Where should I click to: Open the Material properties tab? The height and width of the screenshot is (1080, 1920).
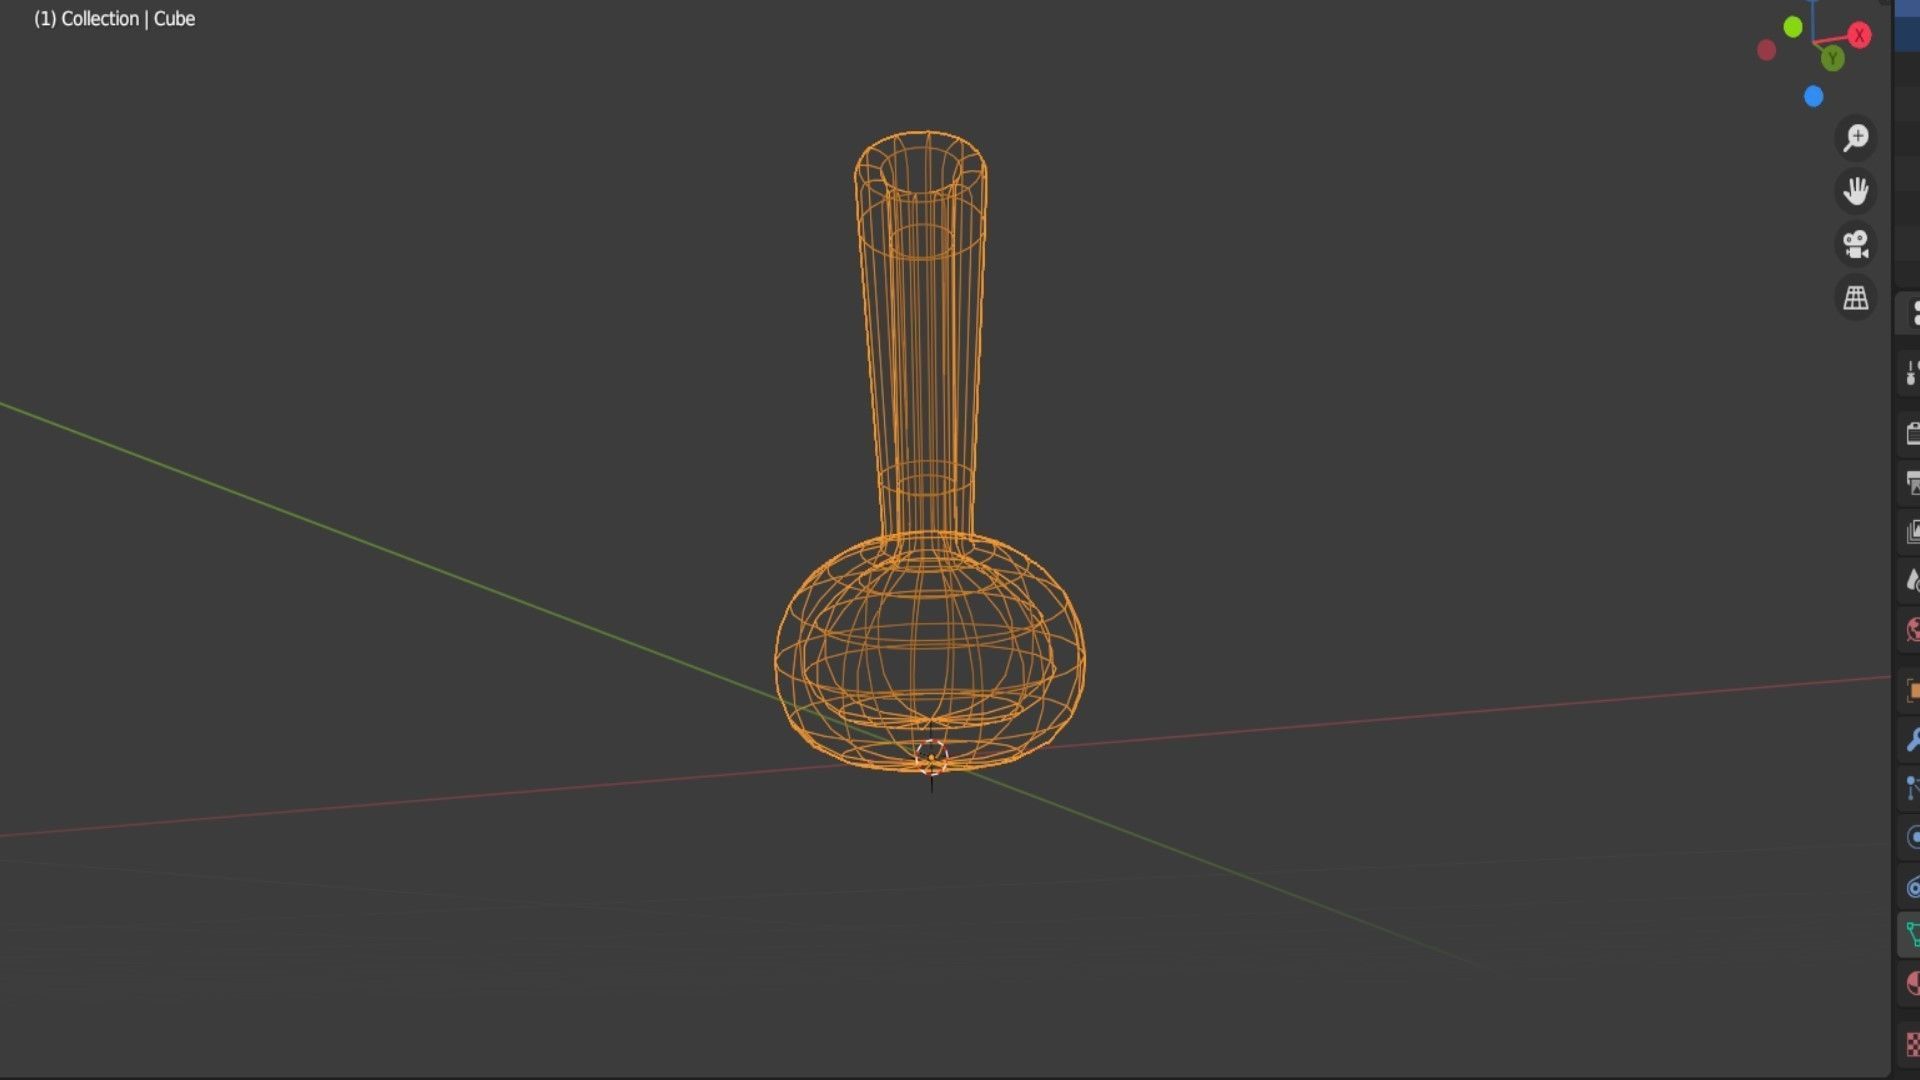pyautogui.click(x=1911, y=985)
